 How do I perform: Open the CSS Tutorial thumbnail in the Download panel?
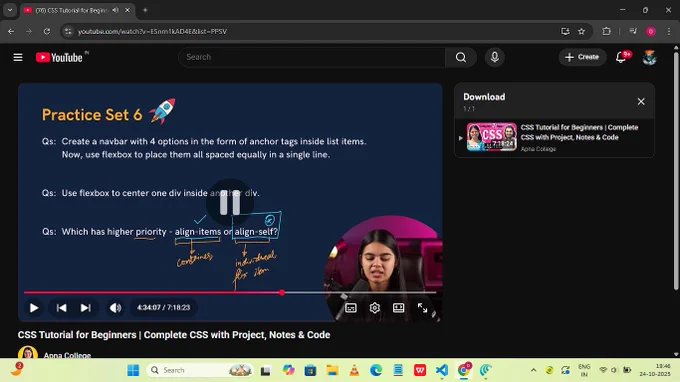coord(492,137)
